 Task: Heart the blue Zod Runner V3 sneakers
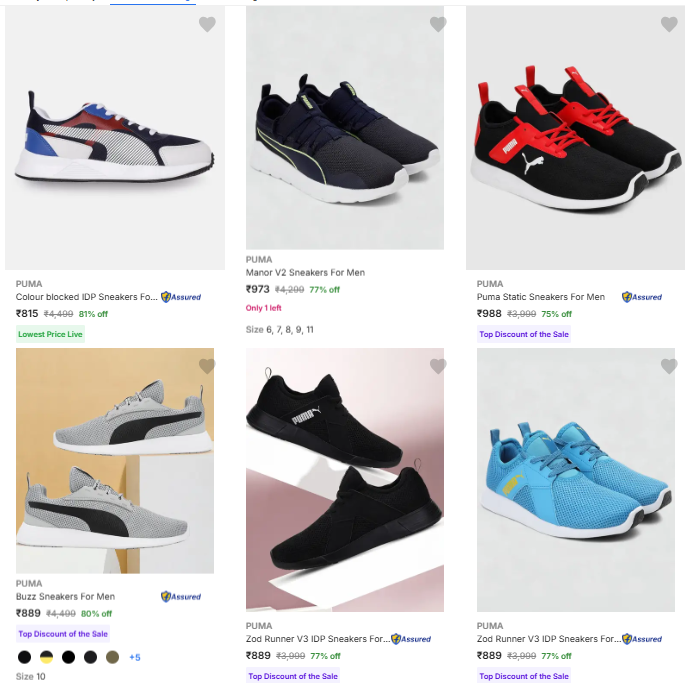[x=669, y=367]
